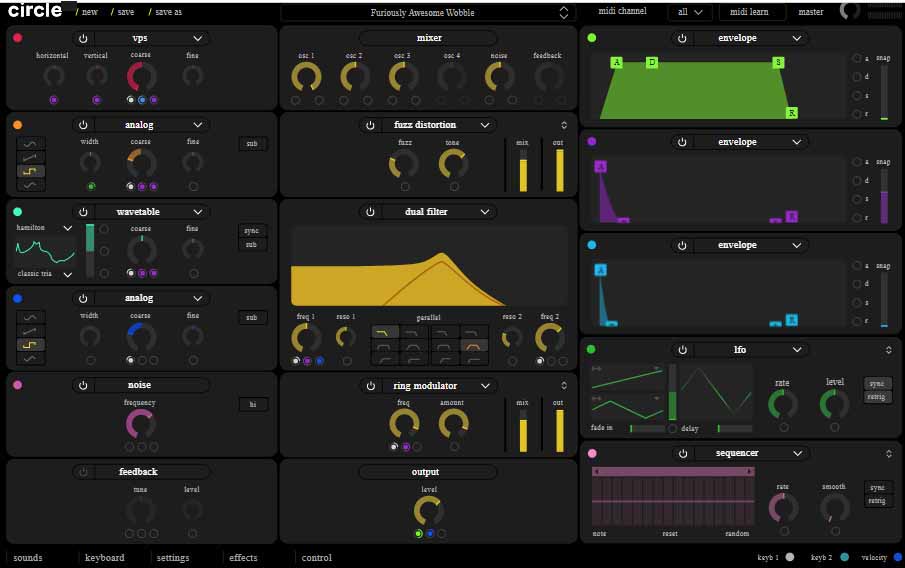Click the fuzz distortion mix slider
Viewport: 905px width, 568px height.
(x=523, y=170)
